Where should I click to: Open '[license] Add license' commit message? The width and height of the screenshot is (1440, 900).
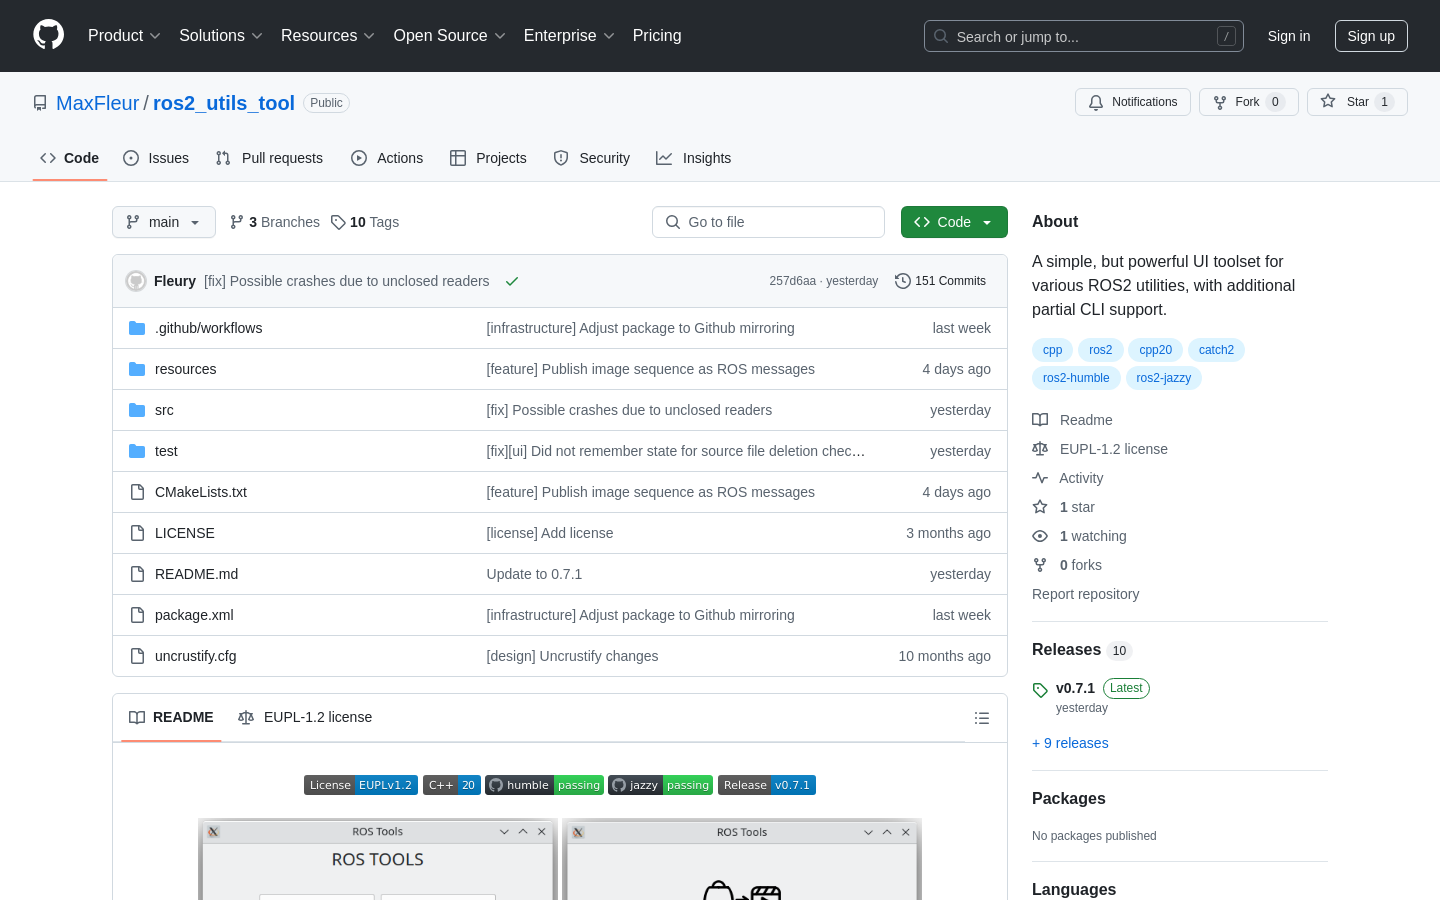point(550,533)
